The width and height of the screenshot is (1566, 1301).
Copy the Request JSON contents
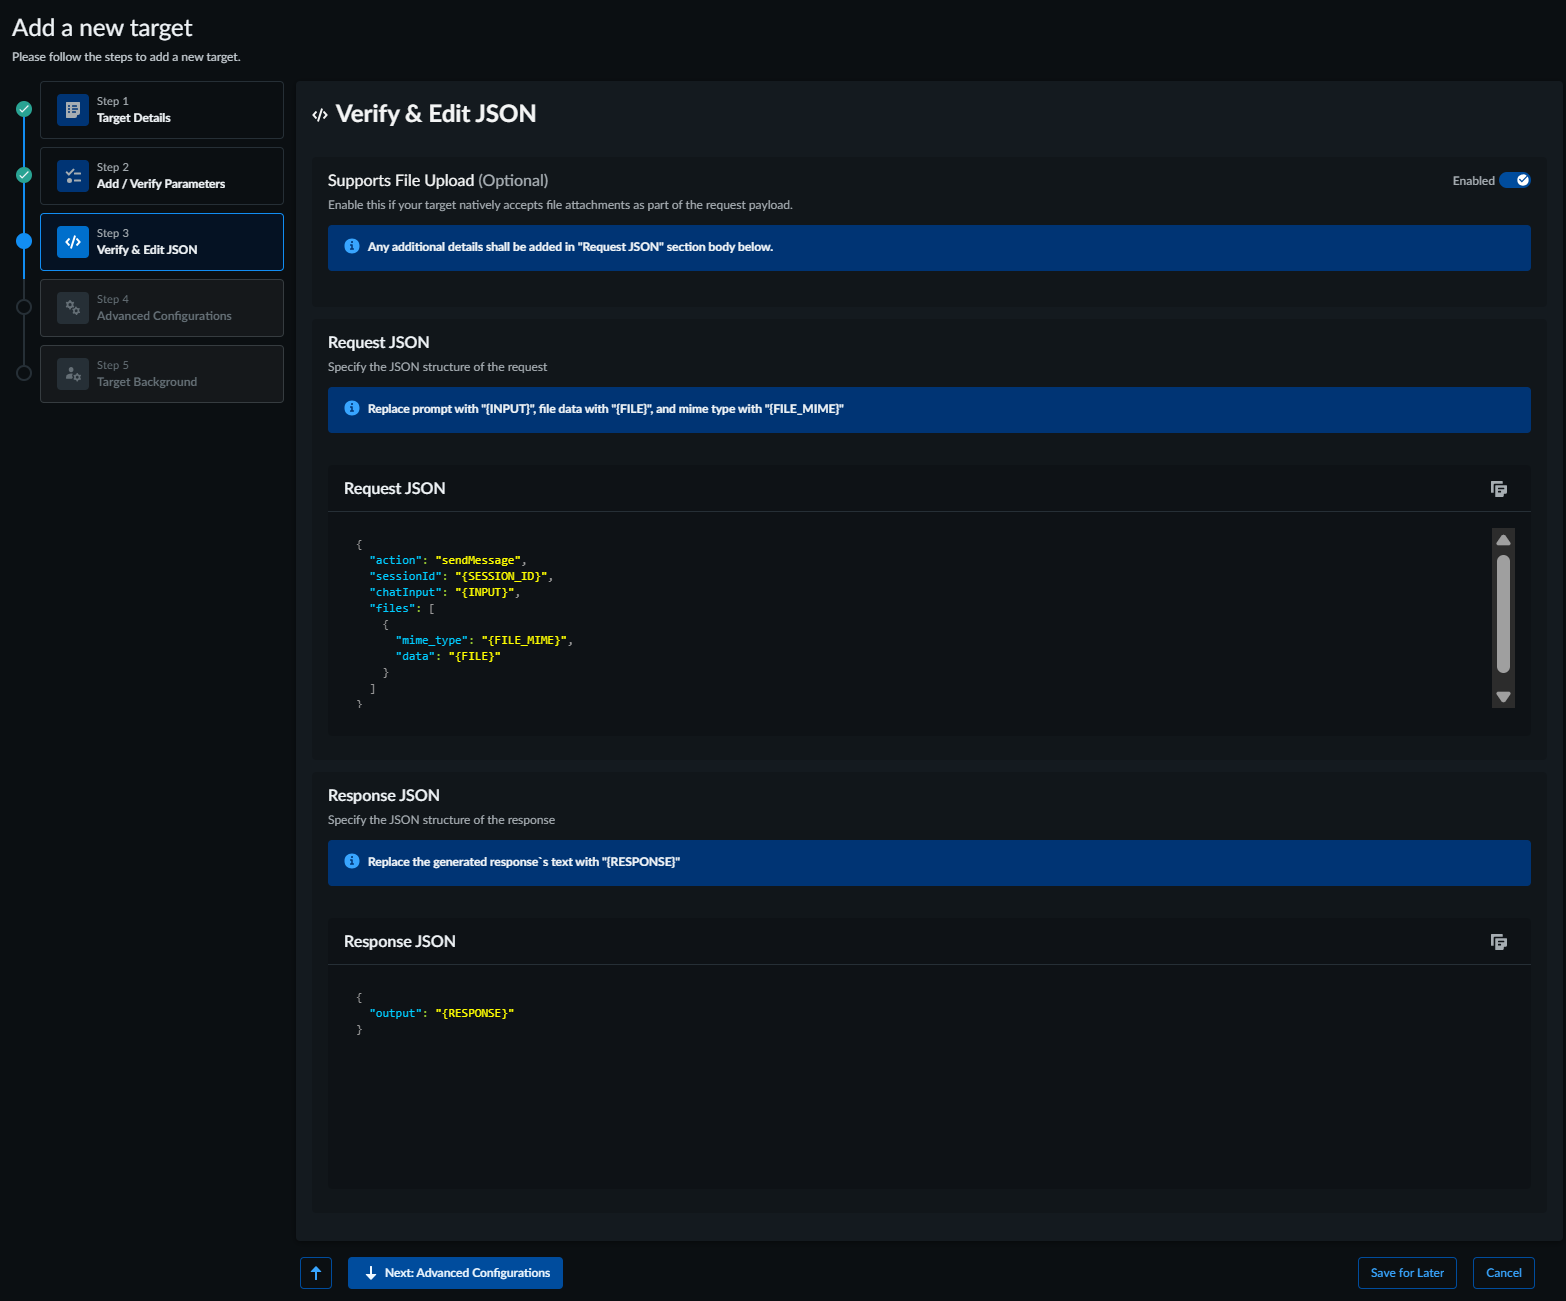tap(1498, 489)
